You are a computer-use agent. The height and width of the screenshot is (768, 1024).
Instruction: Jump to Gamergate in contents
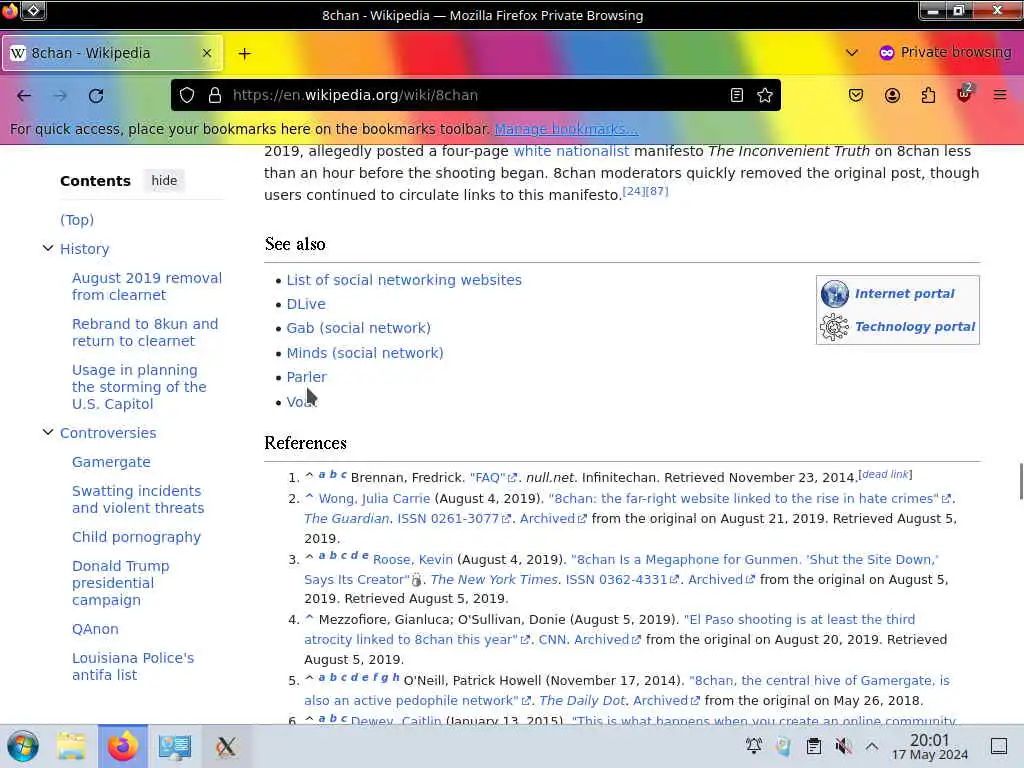111,462
